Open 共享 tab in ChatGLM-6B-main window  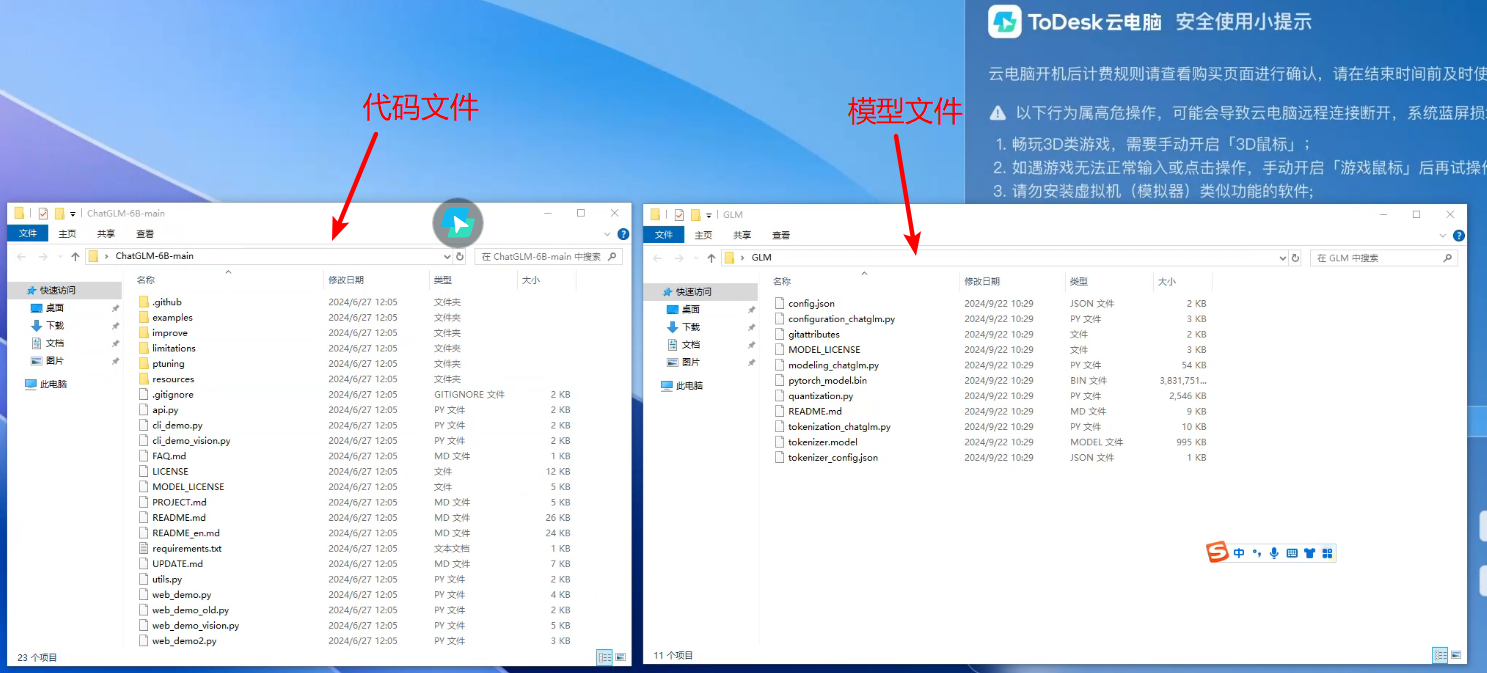click(x=106, y=234)
